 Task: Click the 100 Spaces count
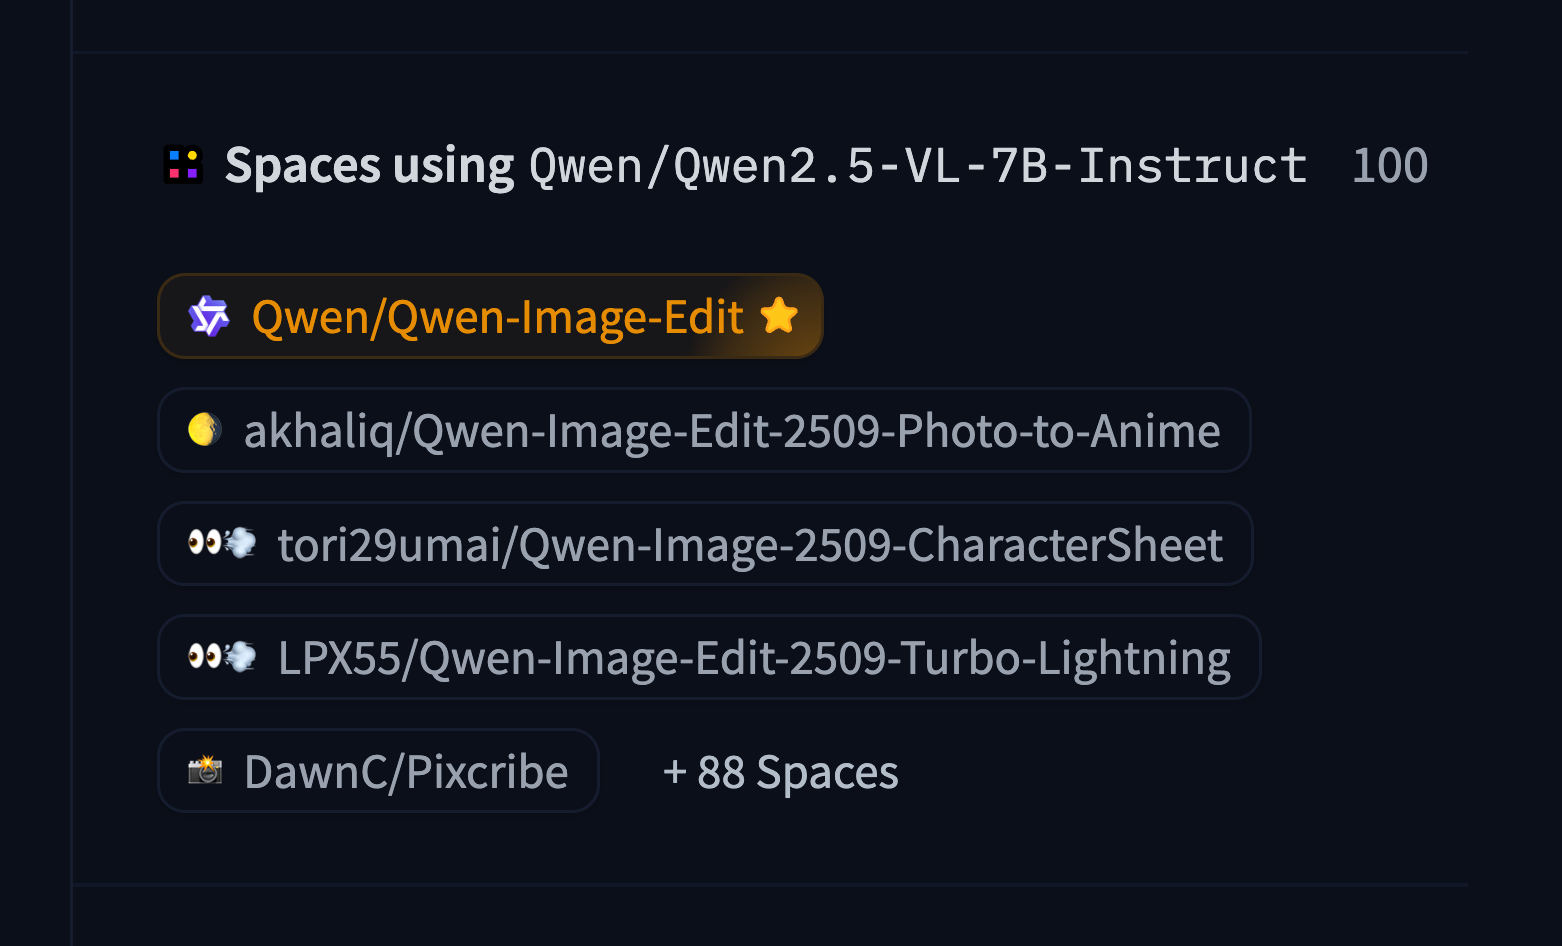[x=1389, y=165]
